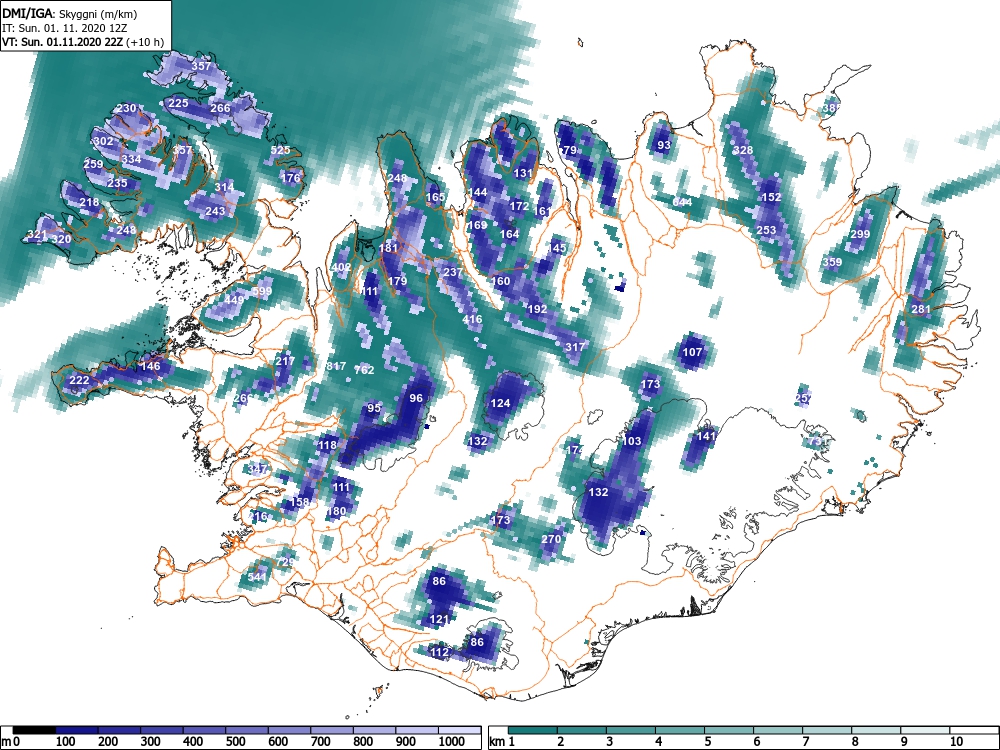Click the '237' visibility value
The width and height of the screenshot is (1000, 750).
pos(452,272)
